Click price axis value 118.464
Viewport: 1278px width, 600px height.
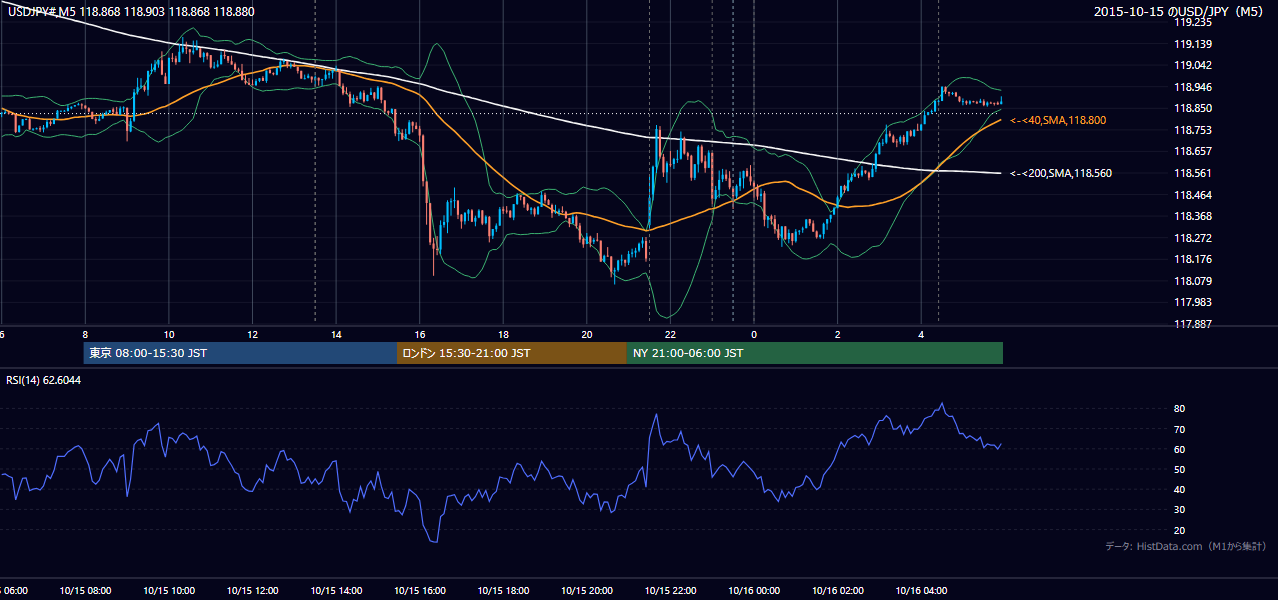pos(1193,195)
